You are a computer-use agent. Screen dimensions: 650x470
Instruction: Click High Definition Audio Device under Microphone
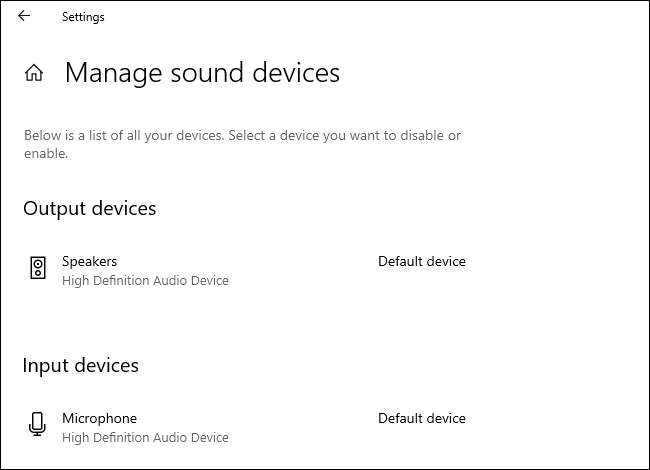click(145, 438)
